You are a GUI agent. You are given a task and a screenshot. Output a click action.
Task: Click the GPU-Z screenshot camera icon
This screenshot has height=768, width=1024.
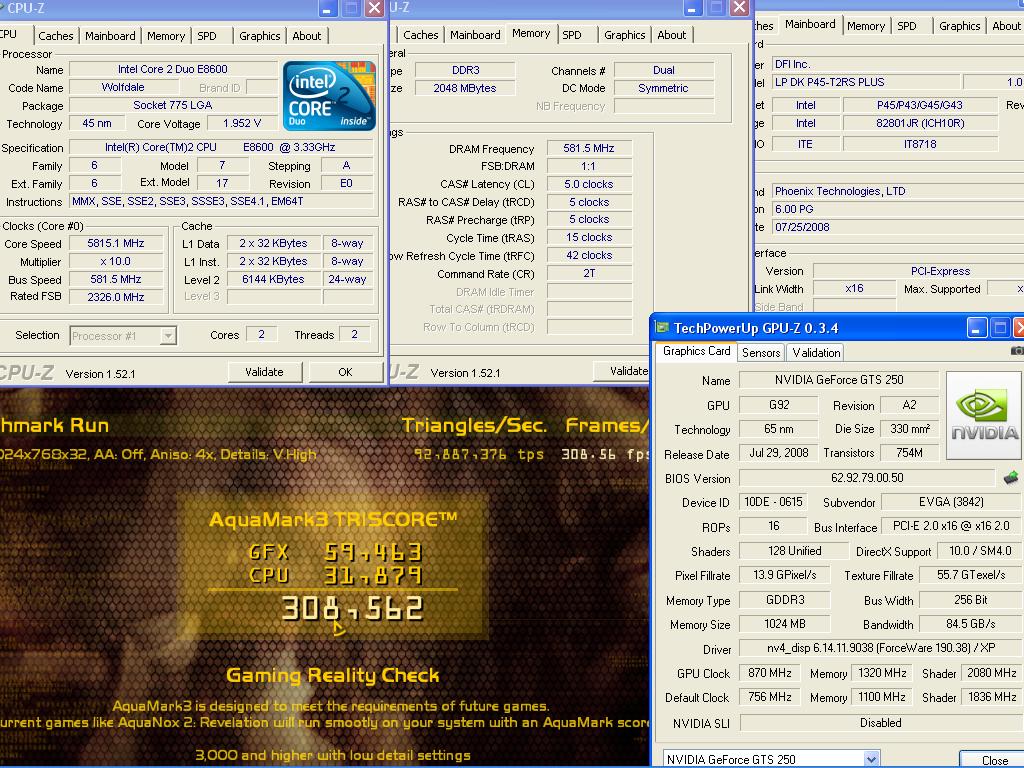coord(1017,351)
